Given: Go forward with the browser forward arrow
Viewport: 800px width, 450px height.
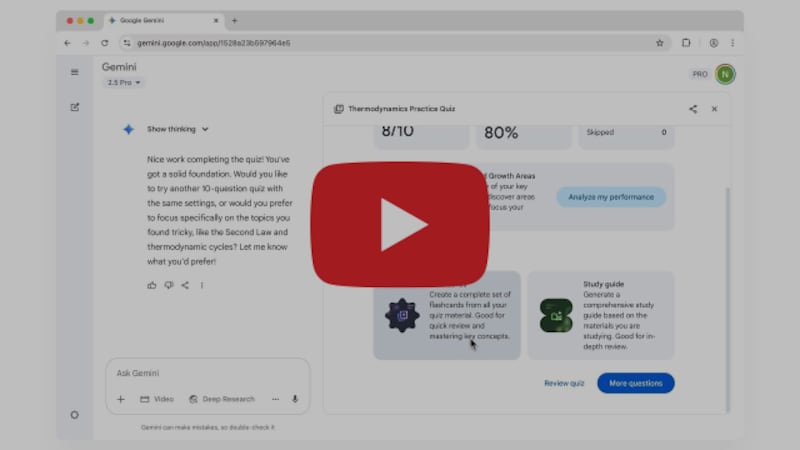Looking at the screenshot, I should (x=86, y=43).
